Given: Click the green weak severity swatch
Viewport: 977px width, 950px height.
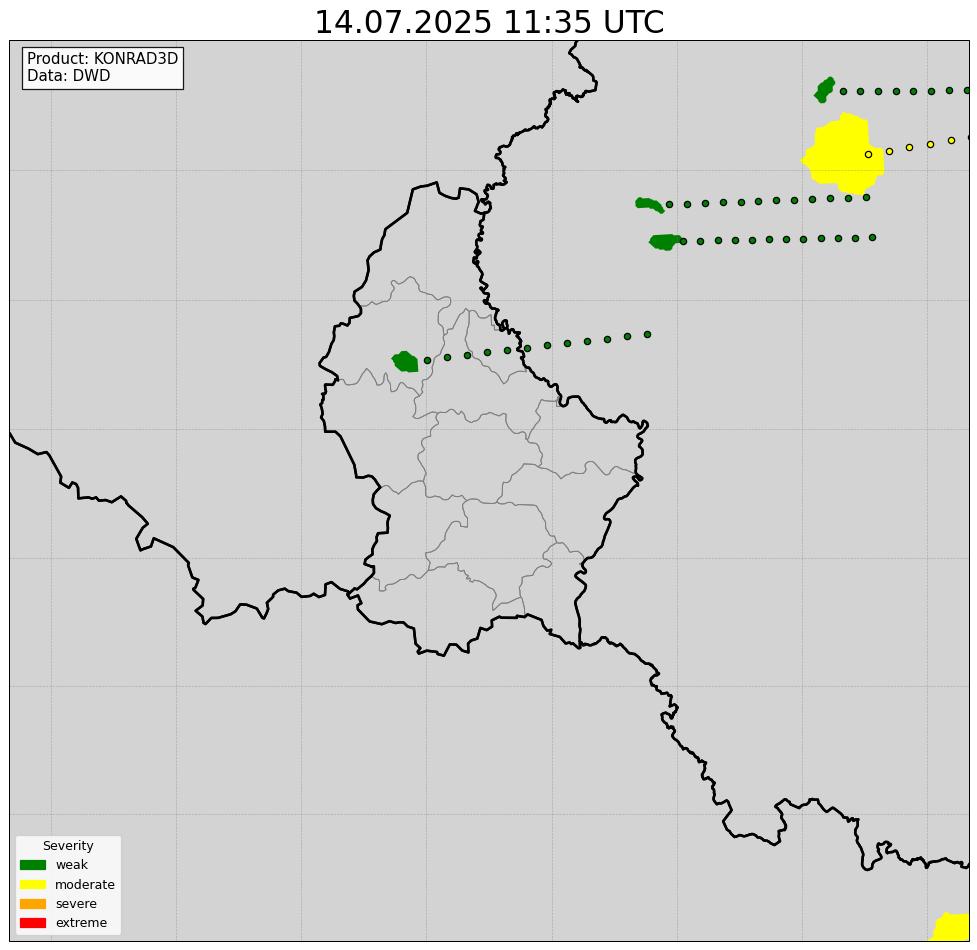Looking at the screenshot, I should pyautogui.click(x=32, y=865).
